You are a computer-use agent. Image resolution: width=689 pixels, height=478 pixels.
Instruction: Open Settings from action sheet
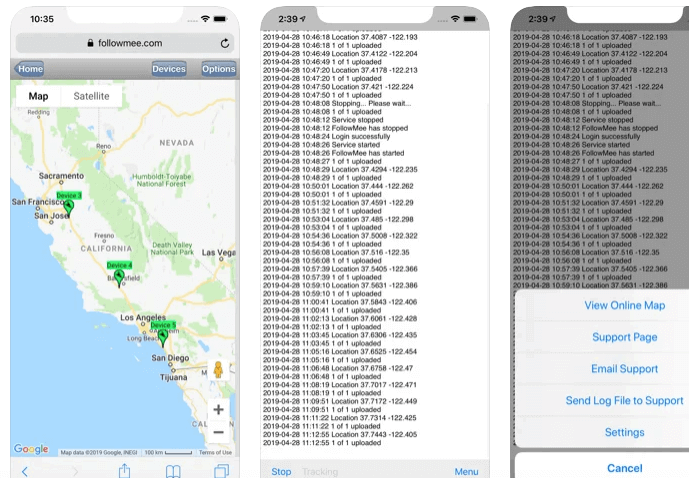[x=624, y=432]
